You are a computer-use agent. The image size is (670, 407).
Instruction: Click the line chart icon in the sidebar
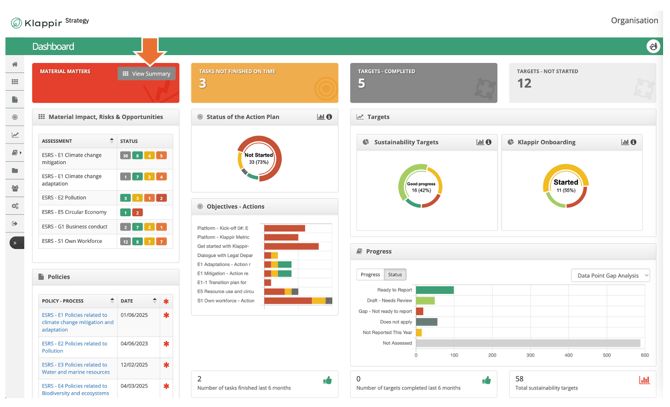tap(15, 135)
